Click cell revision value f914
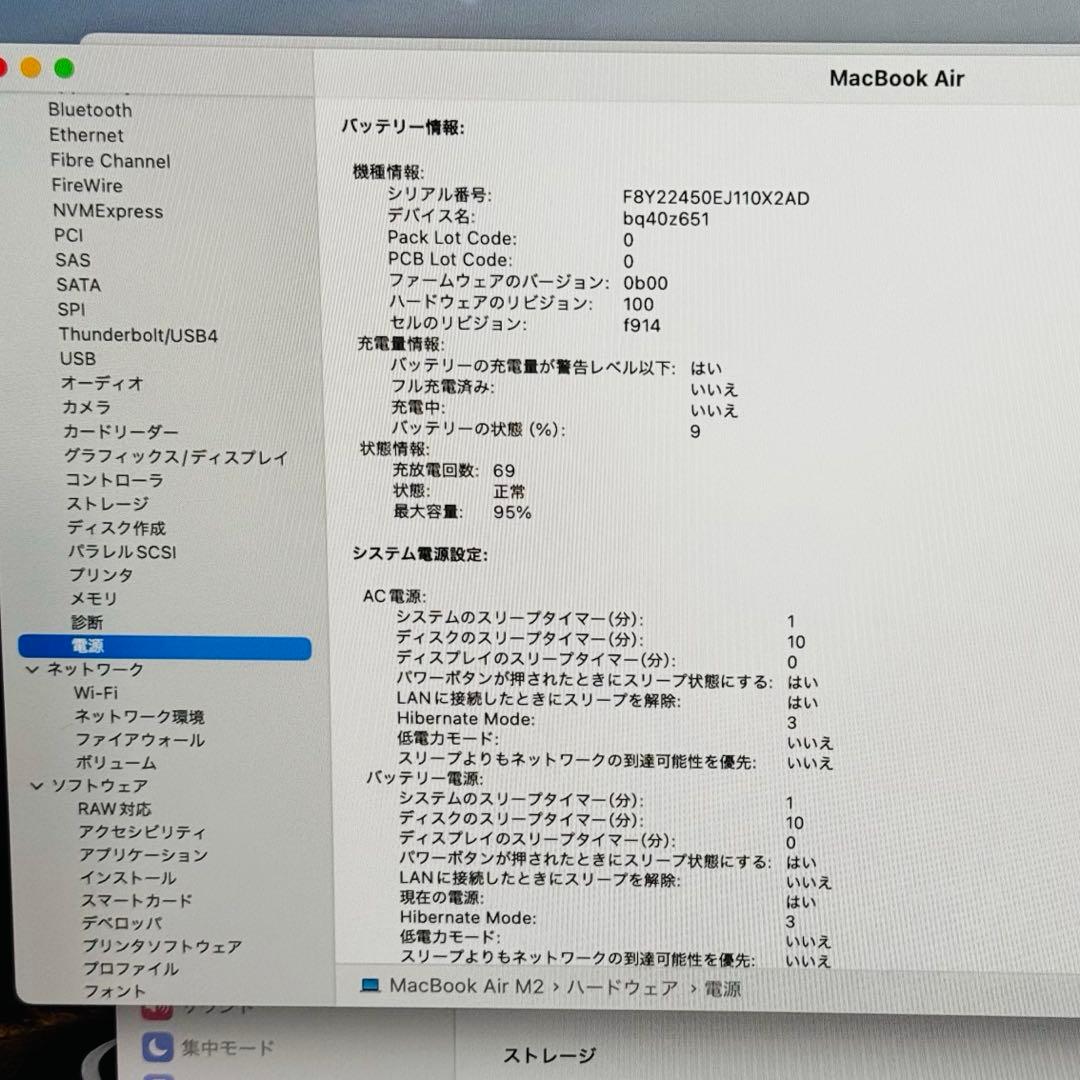1080x1080 pixels. (x=641, y=326)
